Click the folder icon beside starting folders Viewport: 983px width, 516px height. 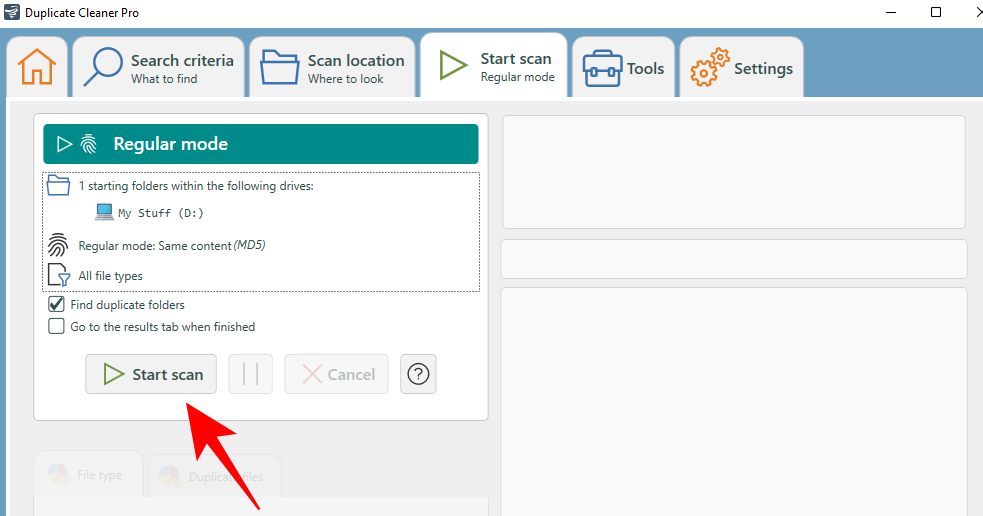pos(58,186)
